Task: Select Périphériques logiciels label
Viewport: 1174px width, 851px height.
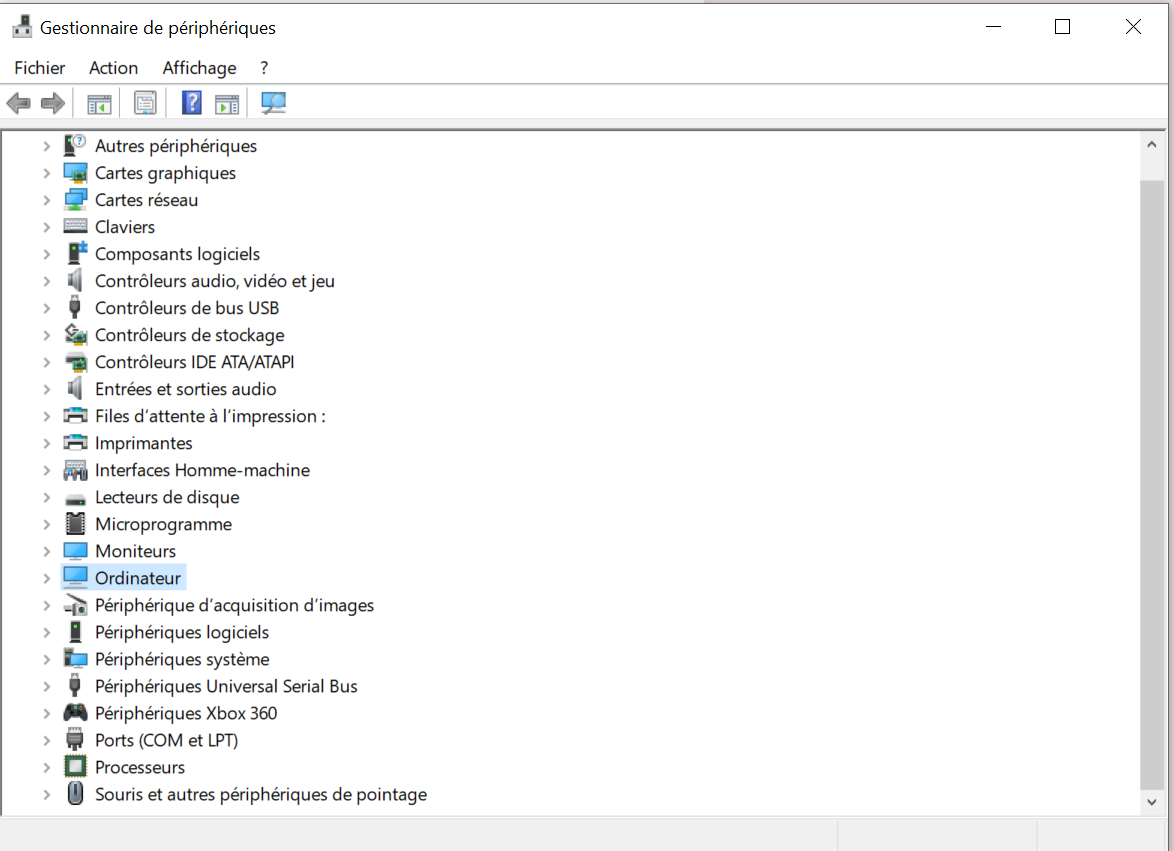Action: point(182,632)
